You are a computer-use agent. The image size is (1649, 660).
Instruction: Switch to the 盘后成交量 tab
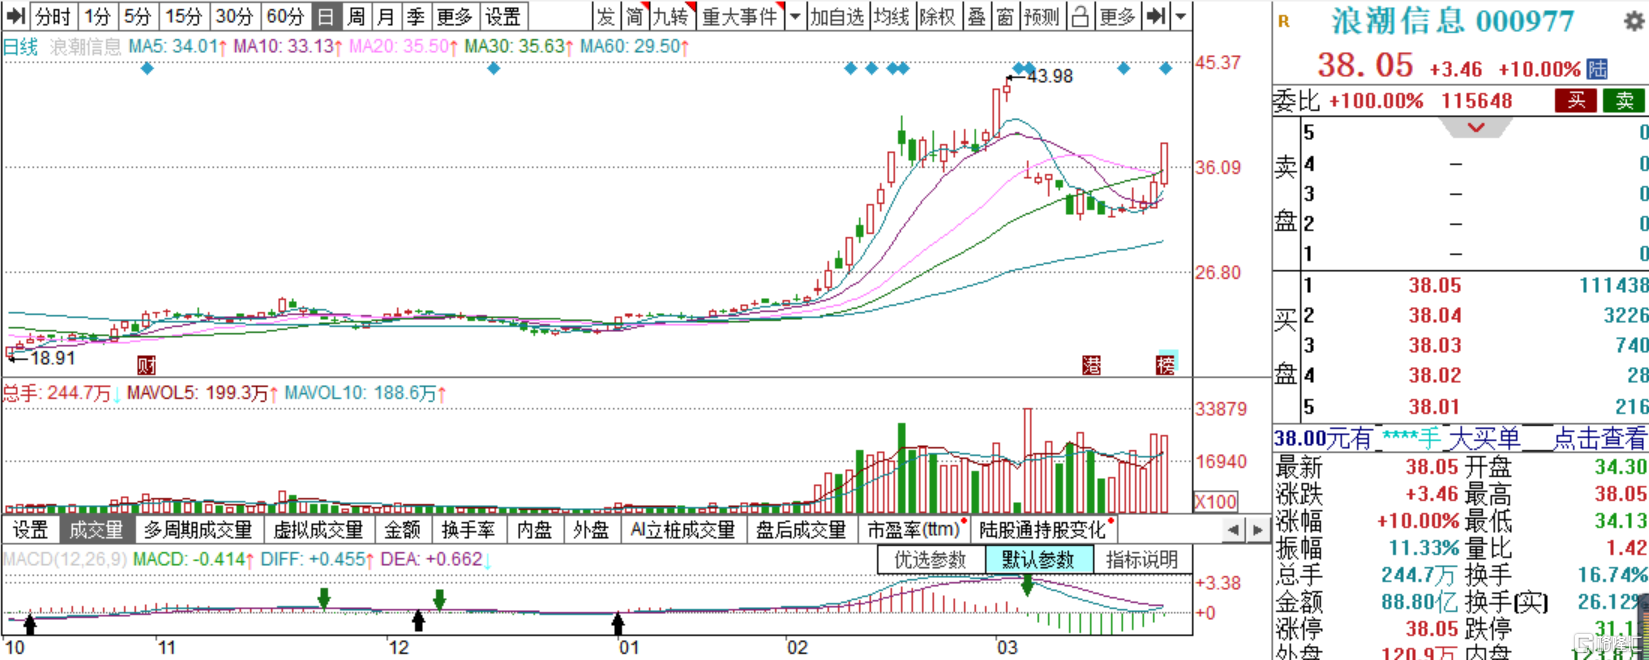(801, 530)
